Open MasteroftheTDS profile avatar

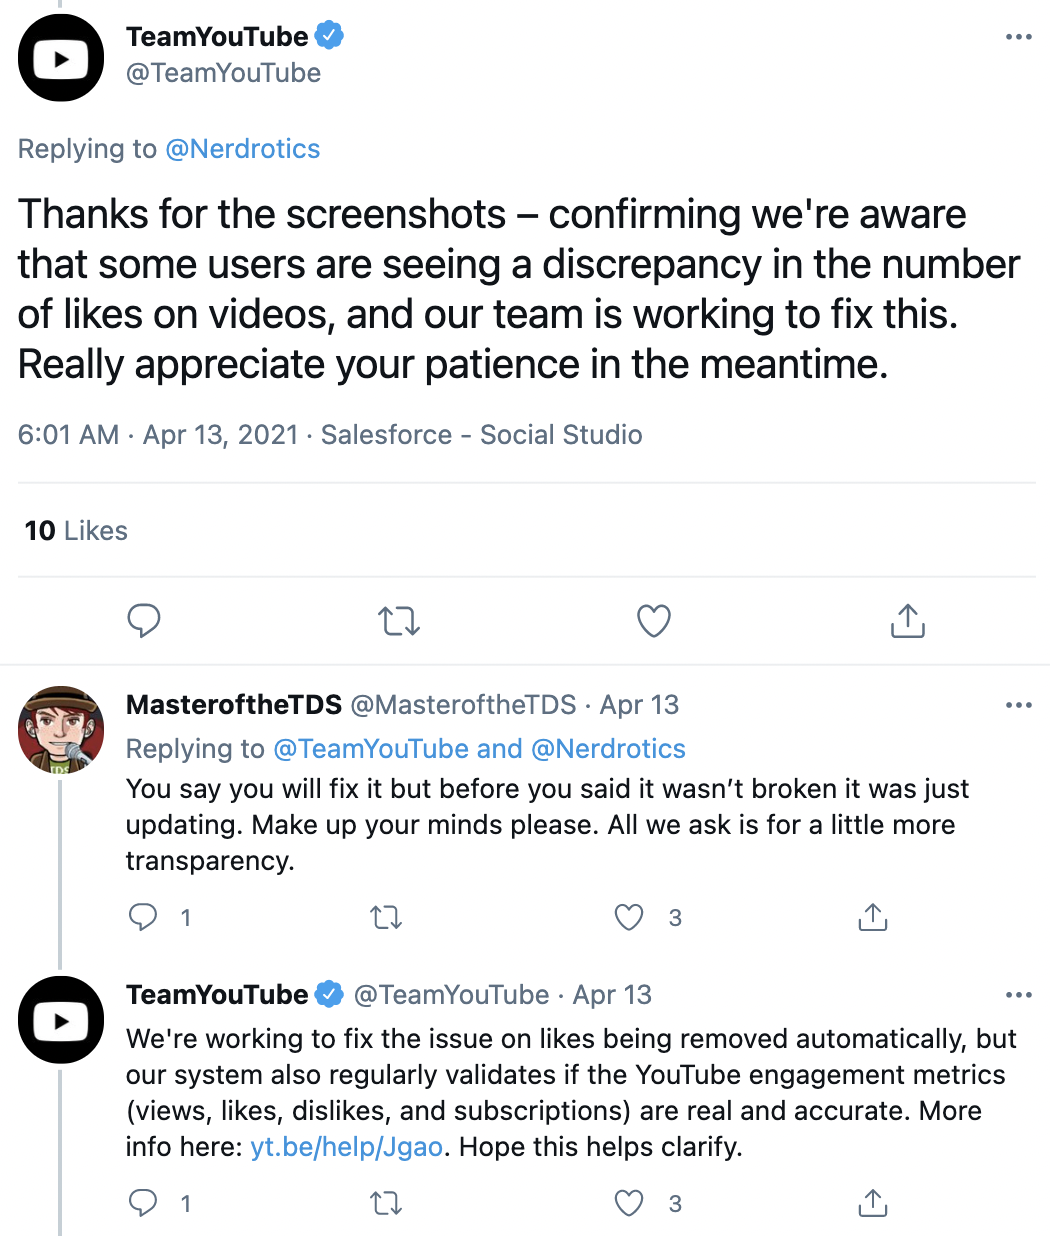[x=61, y=729]
